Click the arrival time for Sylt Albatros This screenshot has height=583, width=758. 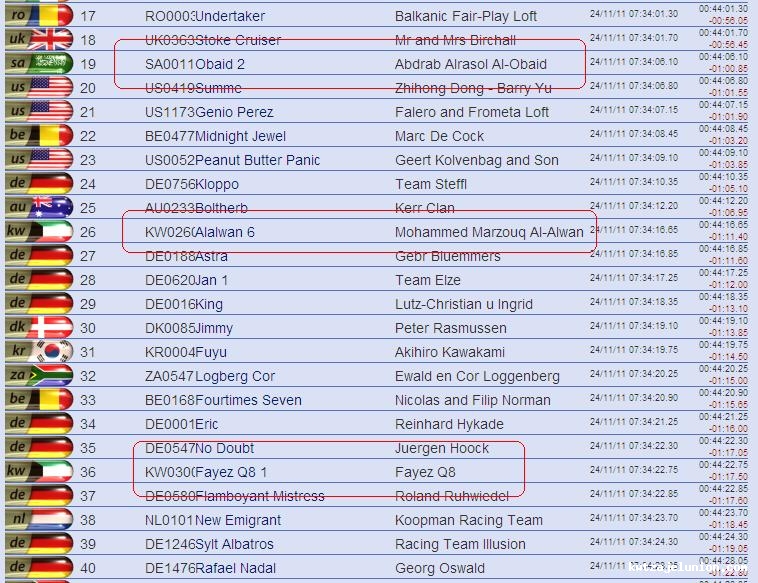click(x=633, y=544)
